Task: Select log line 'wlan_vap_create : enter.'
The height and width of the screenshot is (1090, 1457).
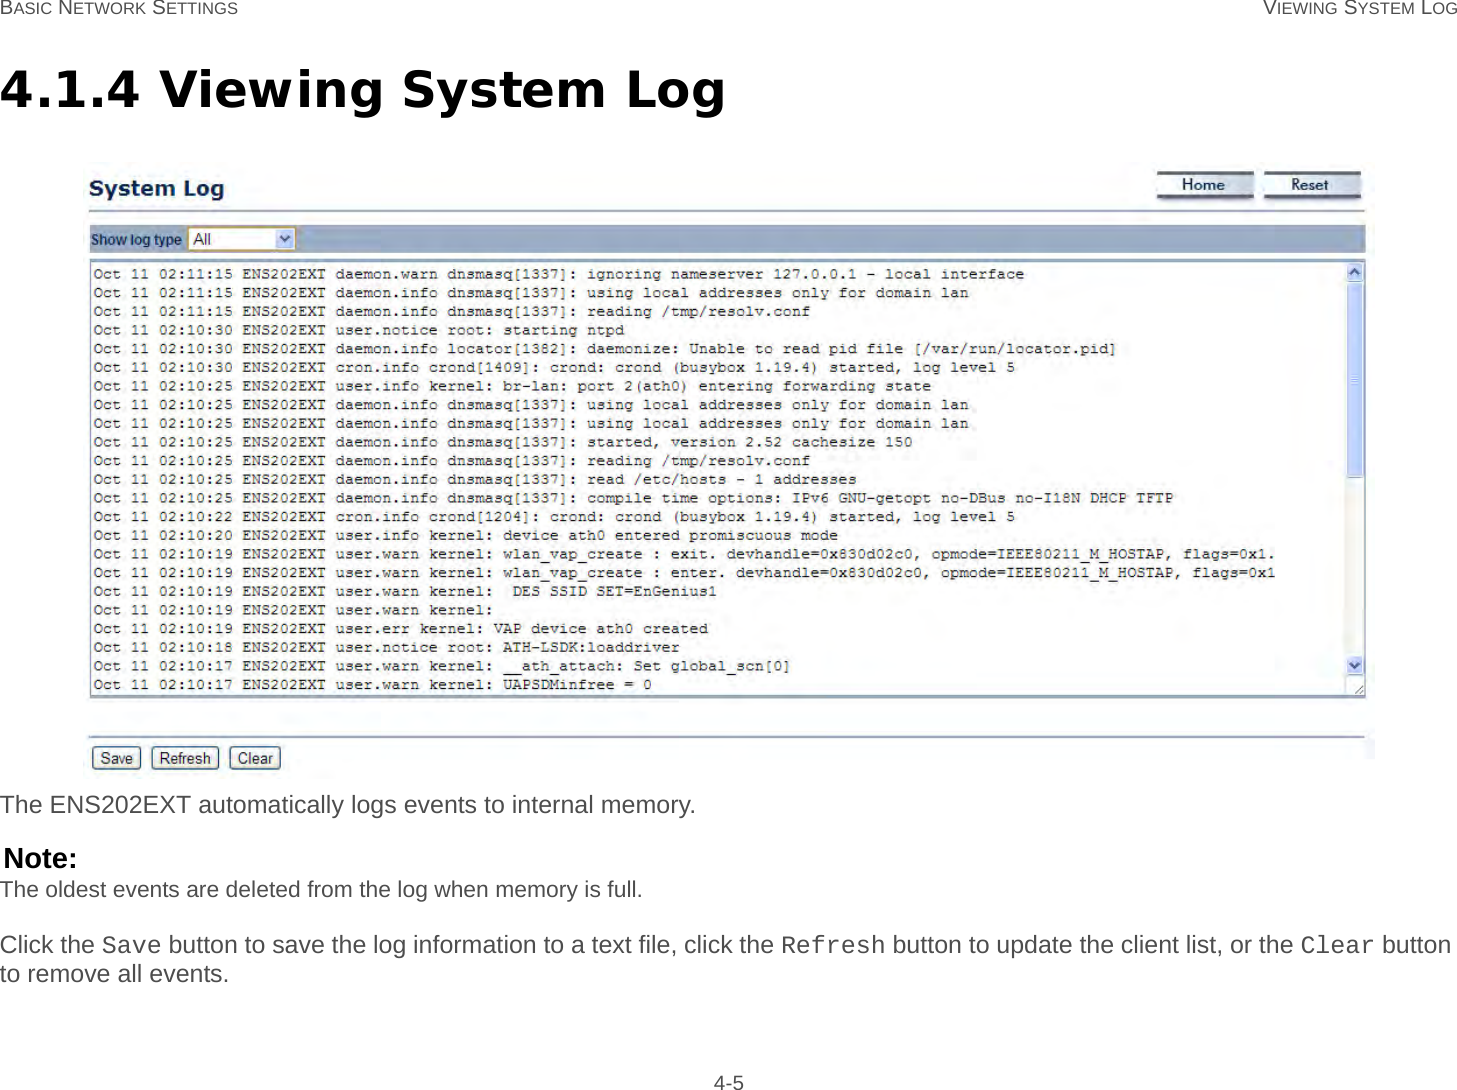Action: pyautogui.click(x=685, y=573)
